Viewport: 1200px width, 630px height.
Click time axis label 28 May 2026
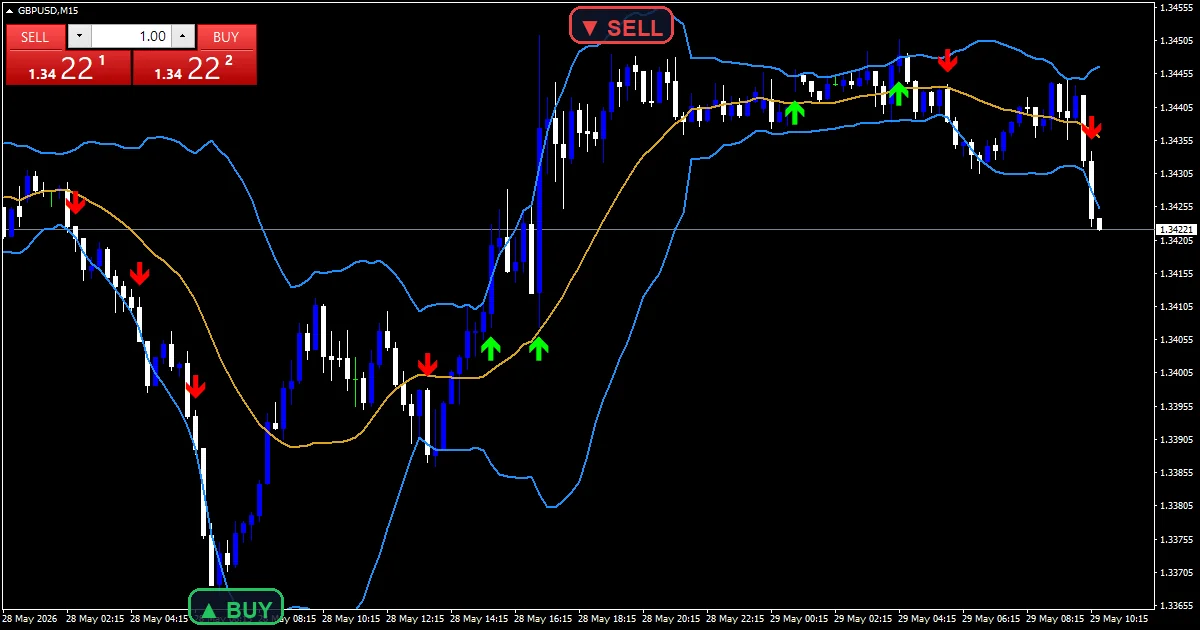[x=28, y=619]
